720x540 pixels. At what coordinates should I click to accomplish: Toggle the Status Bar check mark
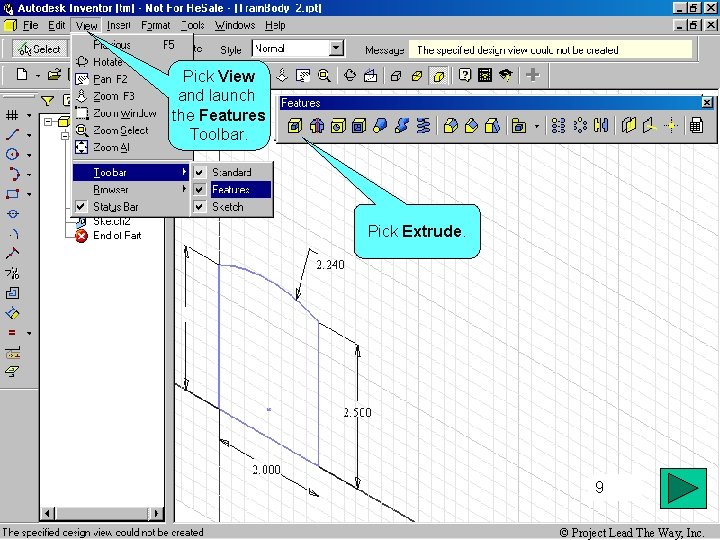point(81,207)
